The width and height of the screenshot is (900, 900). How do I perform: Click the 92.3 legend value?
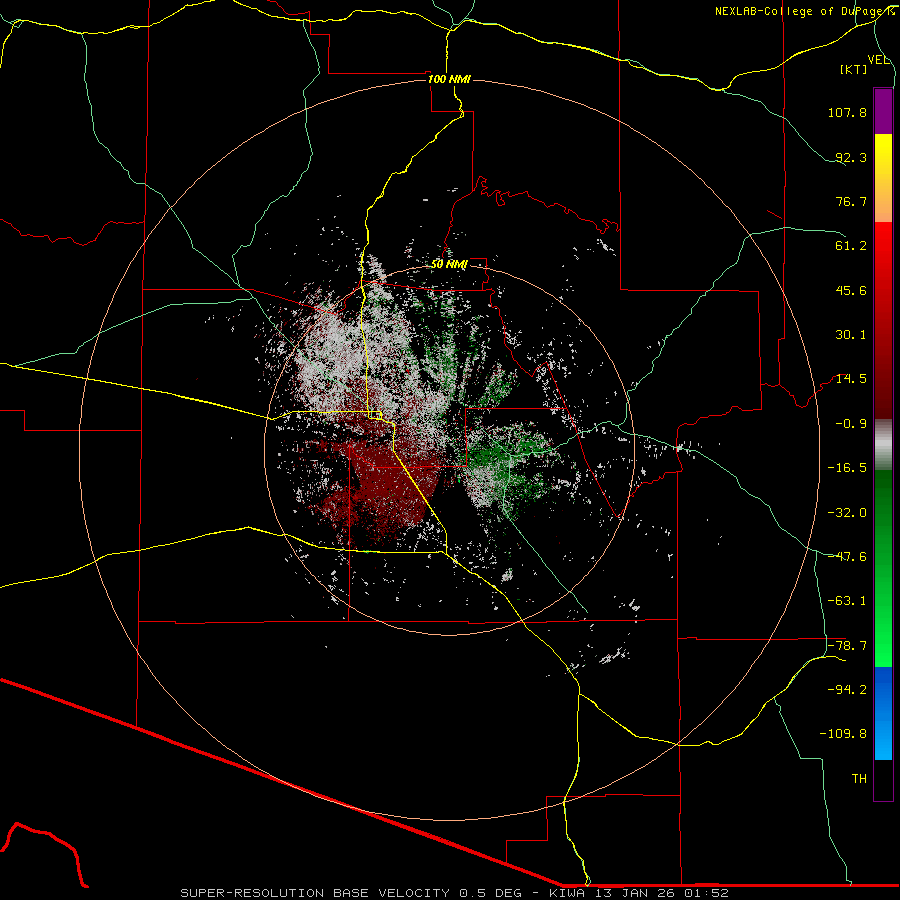[x=851, y=157]
